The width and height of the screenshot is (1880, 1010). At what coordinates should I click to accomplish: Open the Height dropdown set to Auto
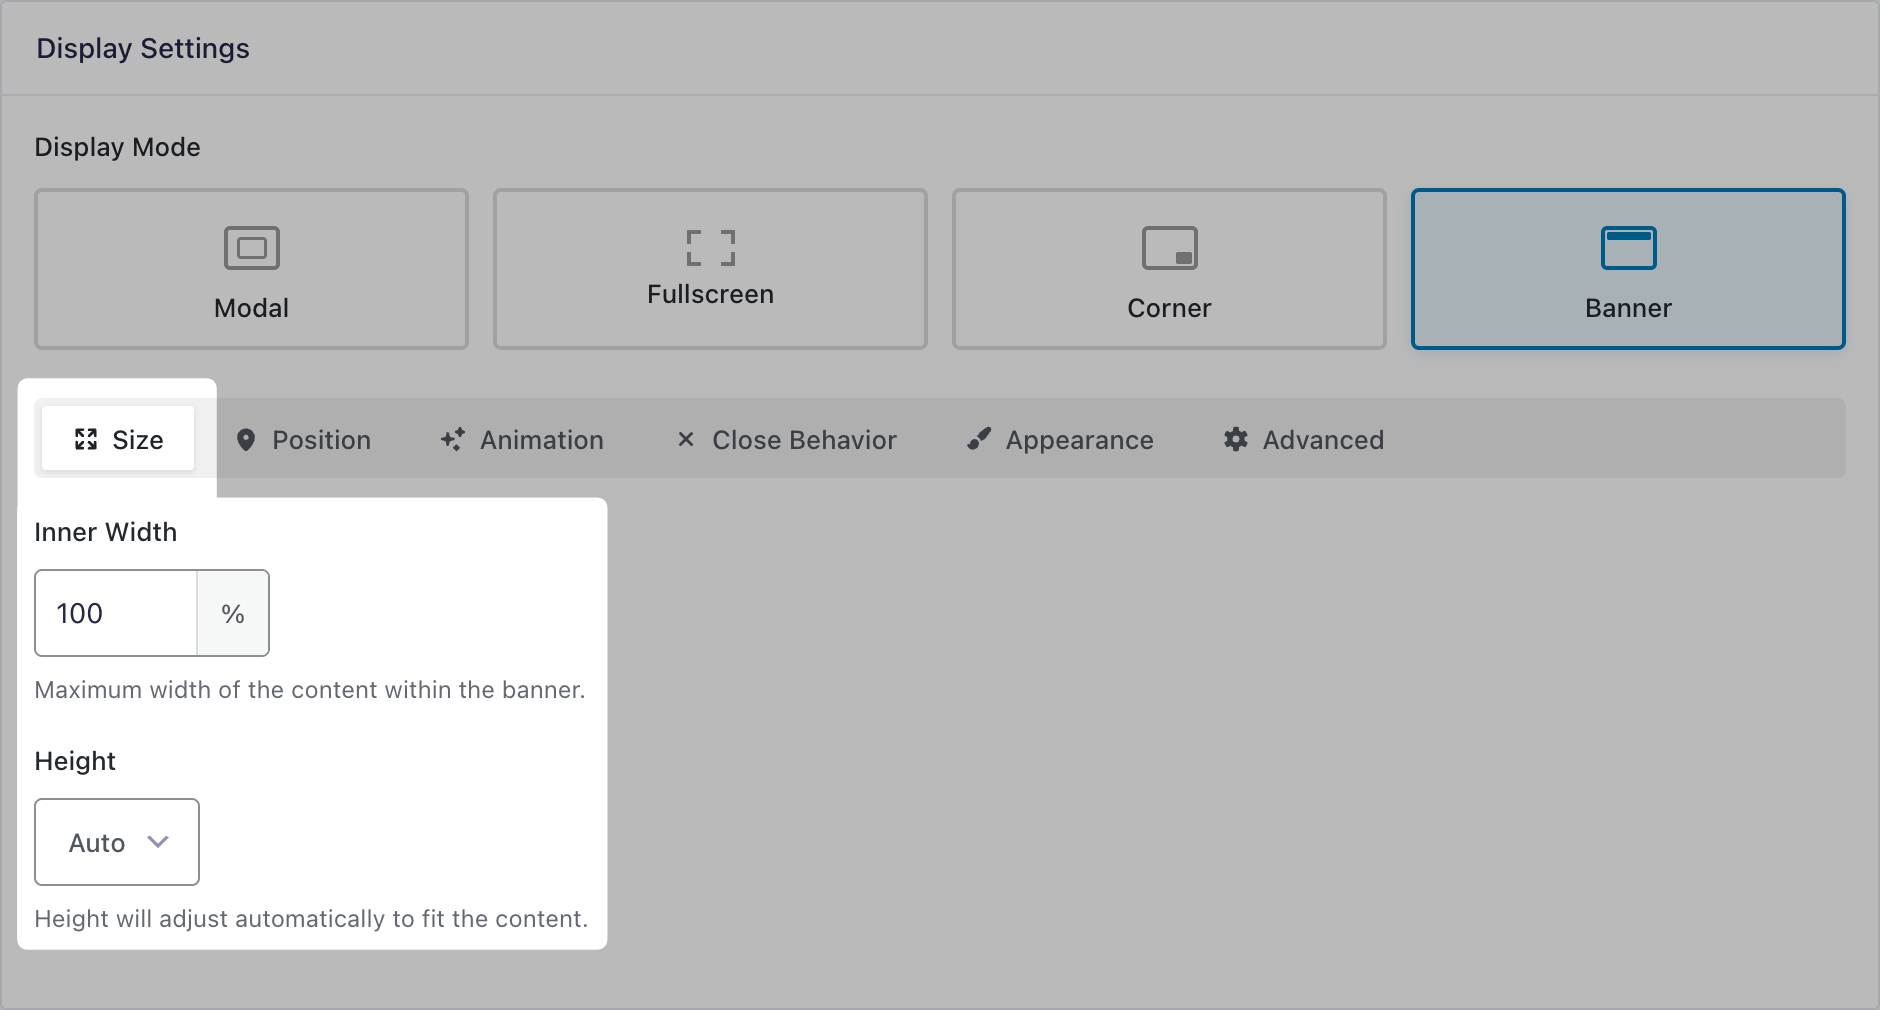[x=117, y=842]
